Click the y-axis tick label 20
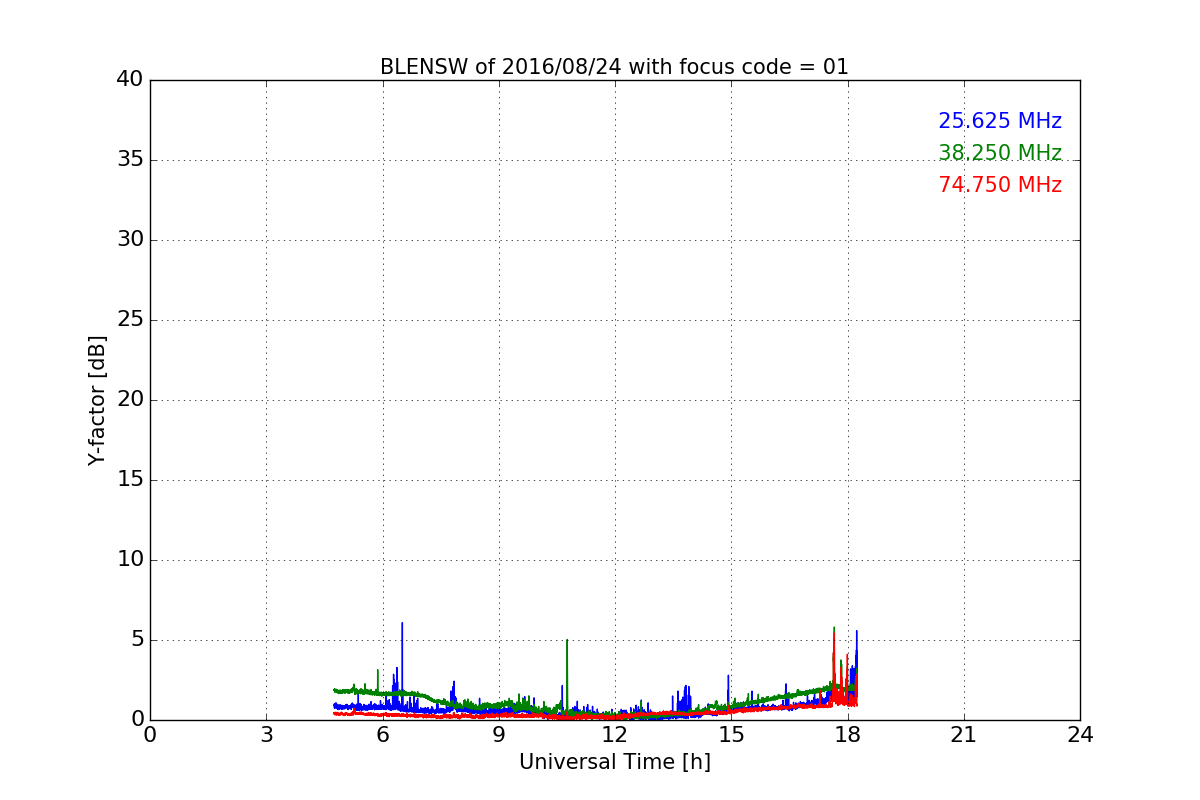 coord(130,400)
